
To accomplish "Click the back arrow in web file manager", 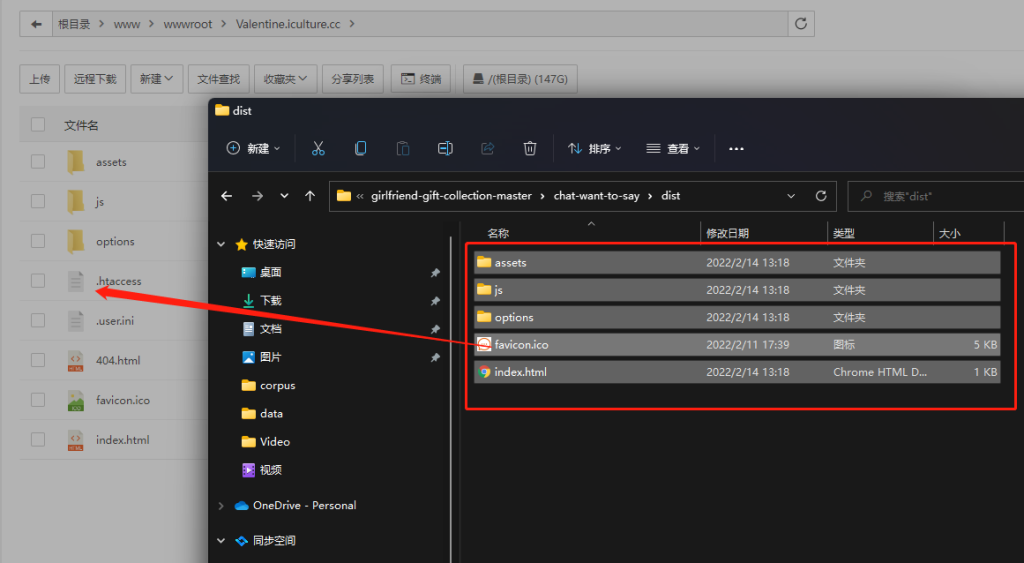I will 36,24.
